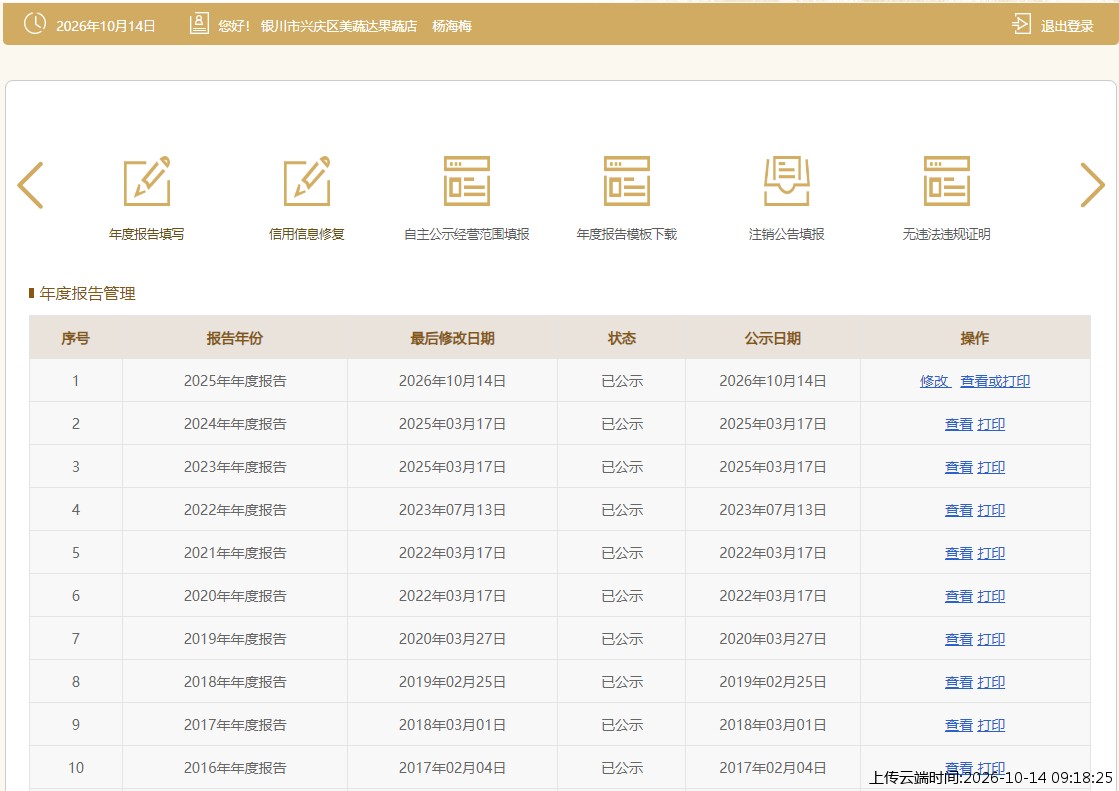Click the left carousel arrow

click(30, 185)
